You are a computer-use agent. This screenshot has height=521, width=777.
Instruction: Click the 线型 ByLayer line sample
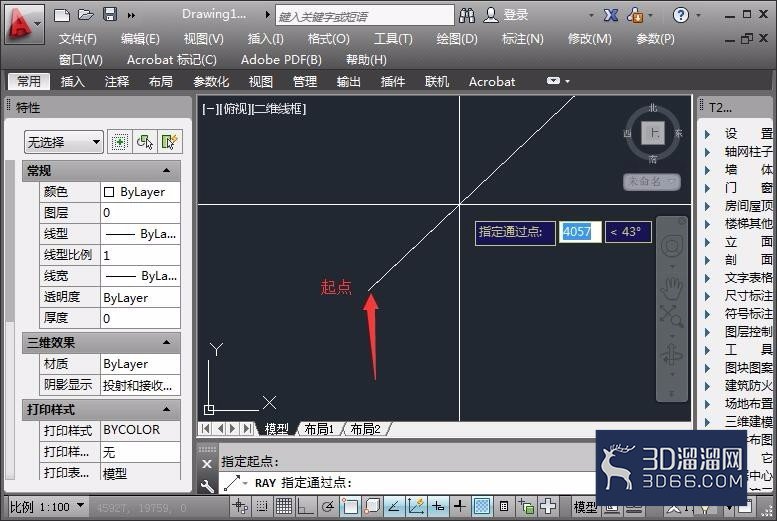[120, 234]
